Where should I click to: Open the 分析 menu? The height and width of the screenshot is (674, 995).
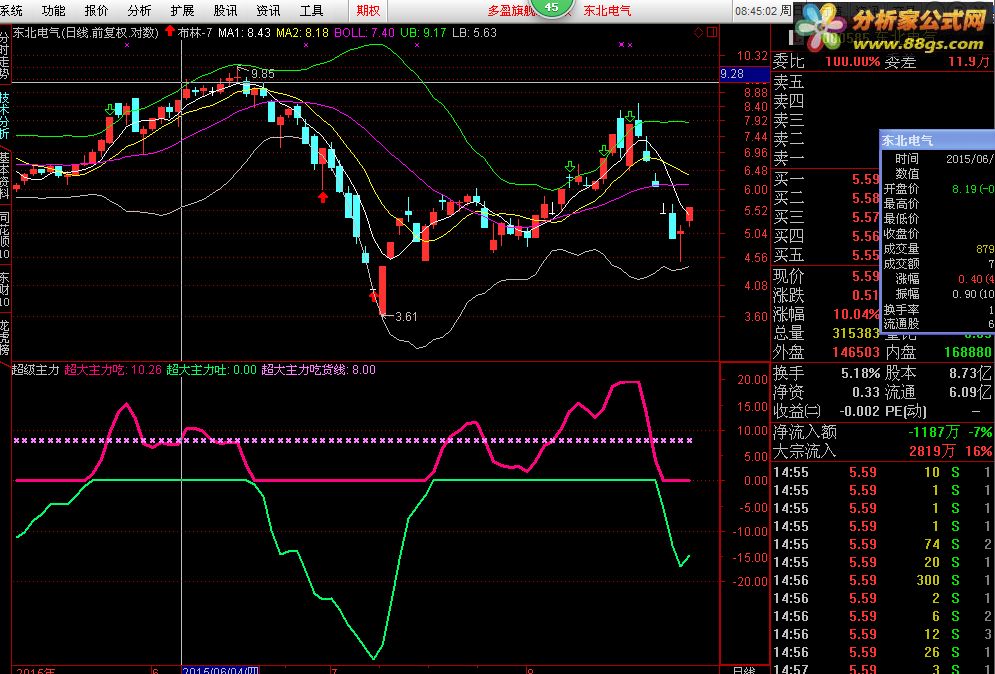point(140,10)
